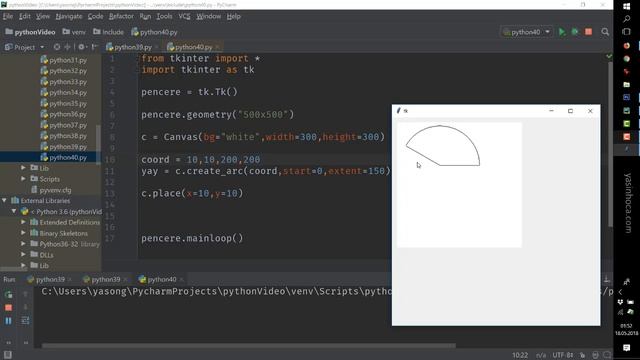
Task: Open the project panel settings gear
Action: [x=82, y=47]
